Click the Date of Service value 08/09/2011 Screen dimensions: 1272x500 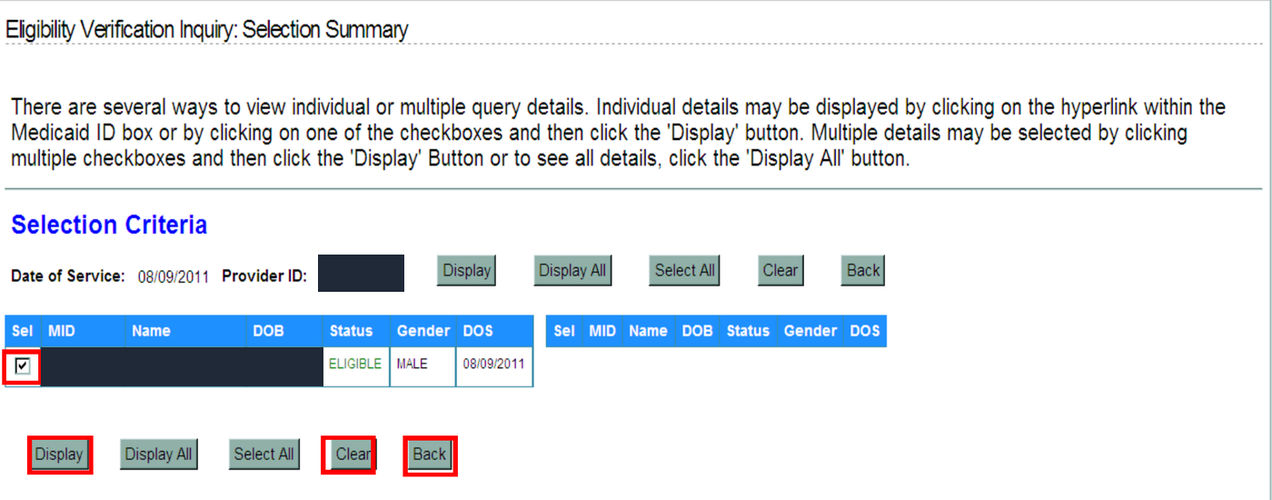[173, 276]
